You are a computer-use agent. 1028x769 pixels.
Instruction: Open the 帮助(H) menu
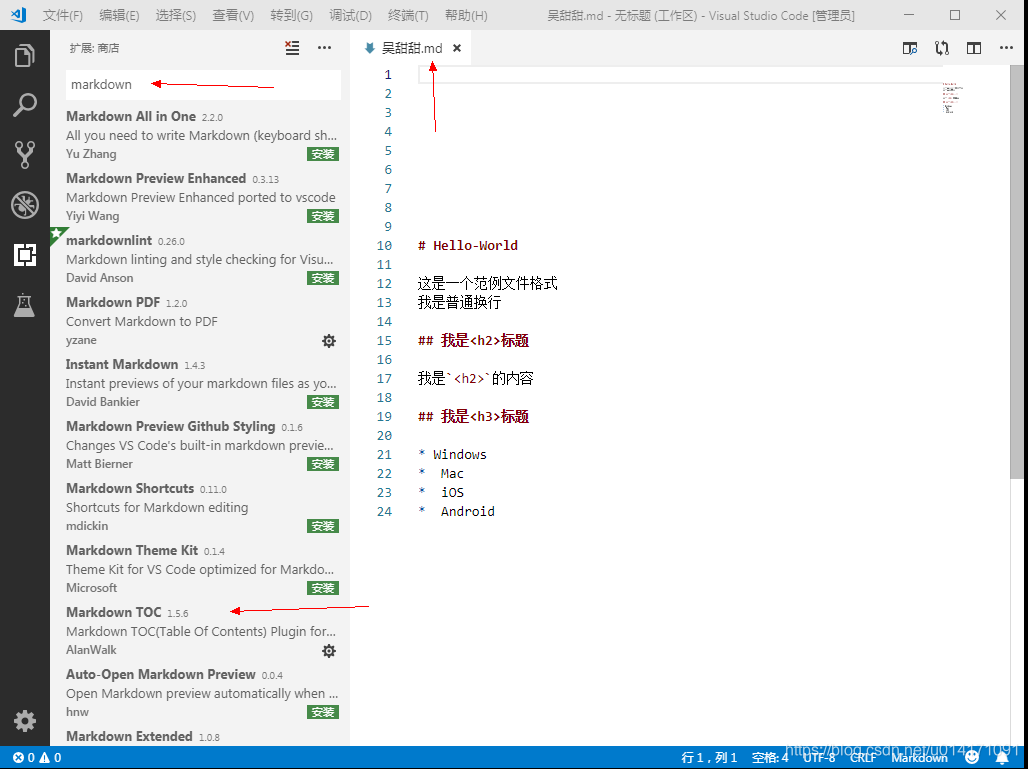(x=466, y=15)
